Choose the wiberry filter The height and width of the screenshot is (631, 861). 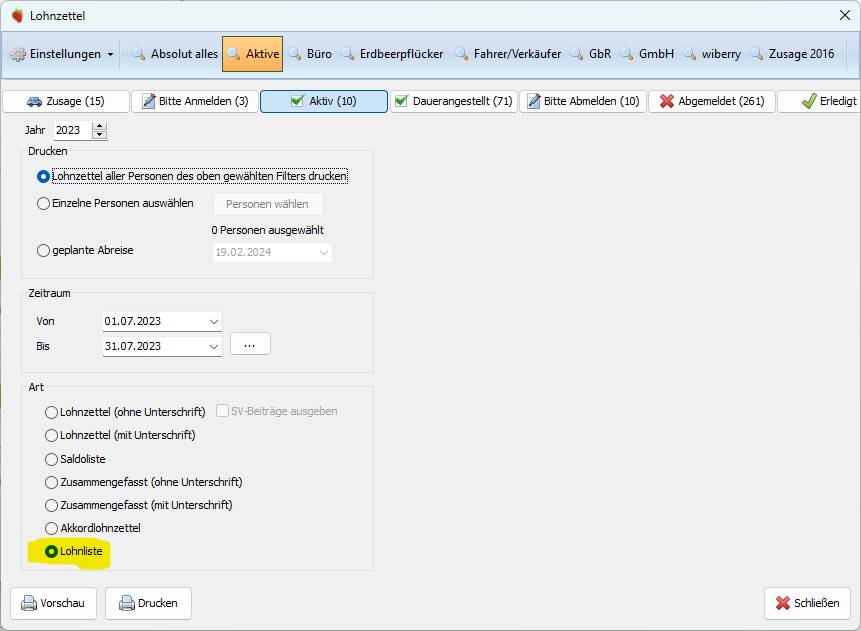(x=712, y=54)
